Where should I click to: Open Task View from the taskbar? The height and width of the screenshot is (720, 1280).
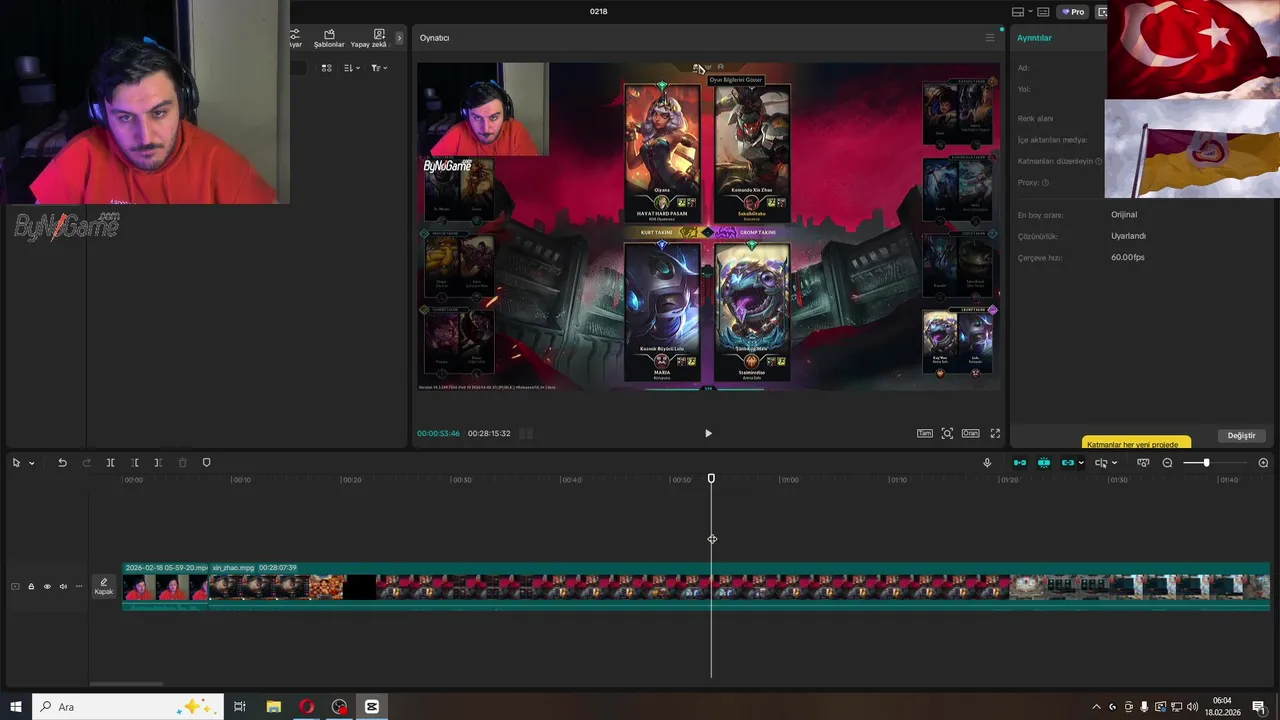[x=240, y=706]
